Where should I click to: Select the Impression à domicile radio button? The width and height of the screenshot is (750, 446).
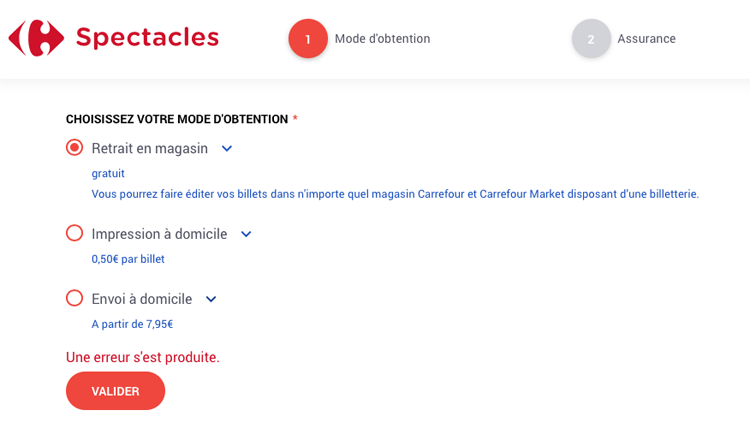[75, 234]
